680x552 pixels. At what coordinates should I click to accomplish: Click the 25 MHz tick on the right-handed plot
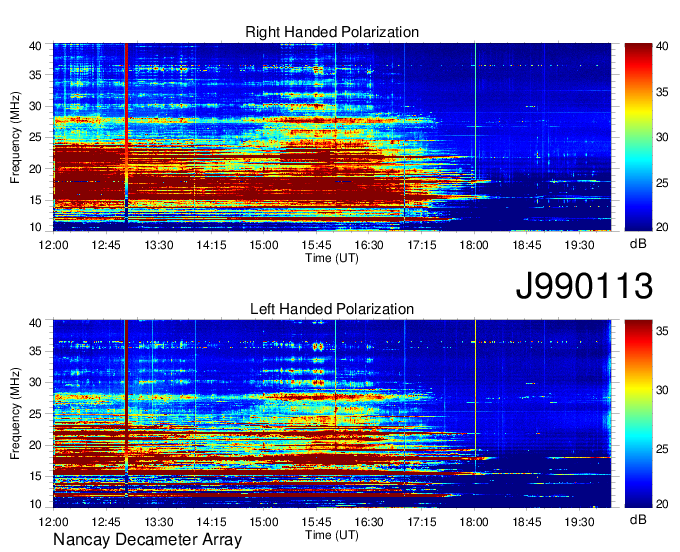point(36,137)
